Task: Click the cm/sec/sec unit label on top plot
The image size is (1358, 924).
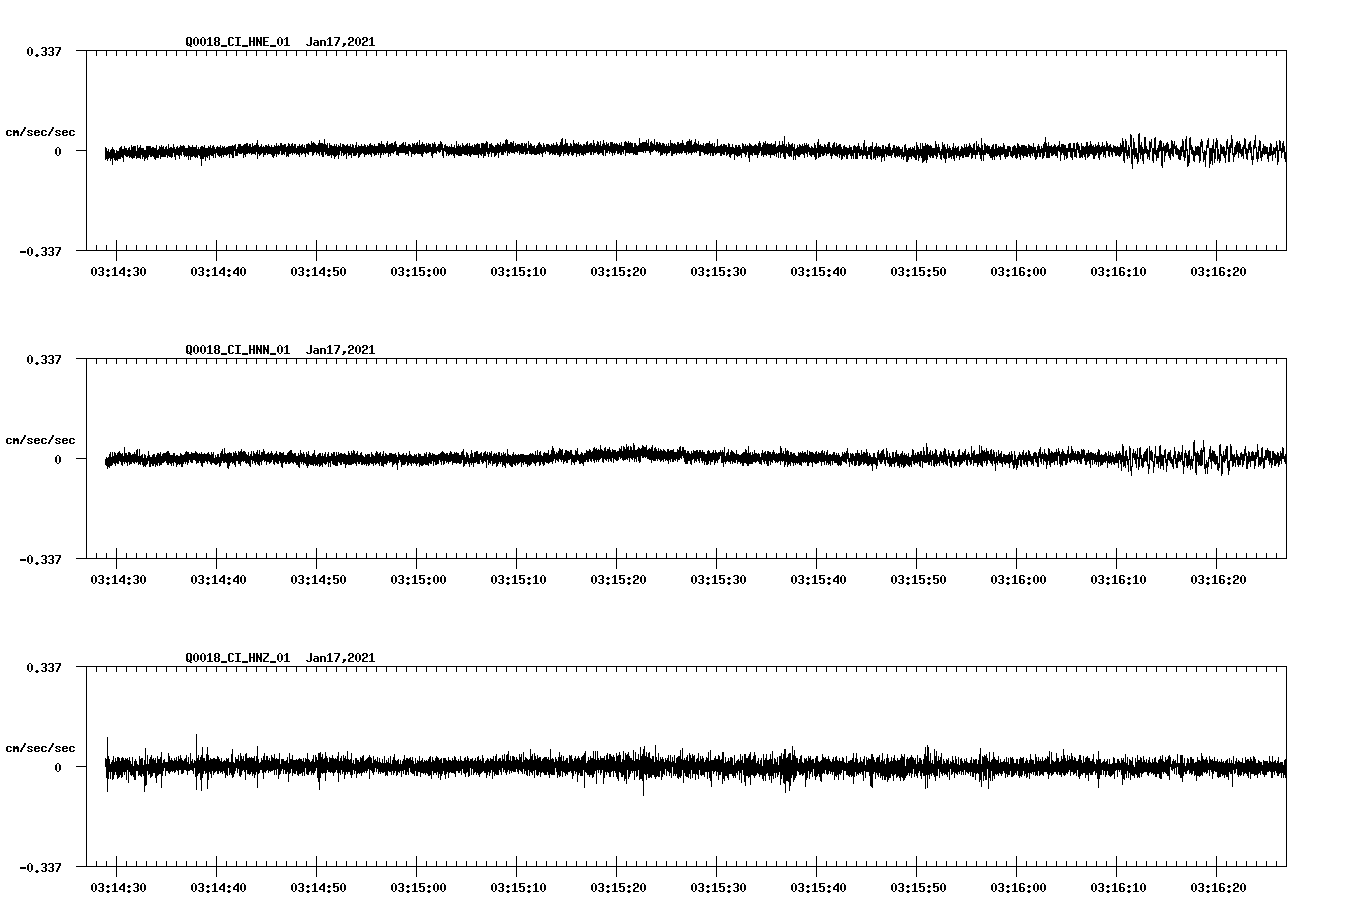Action: [x=41, y=131]
